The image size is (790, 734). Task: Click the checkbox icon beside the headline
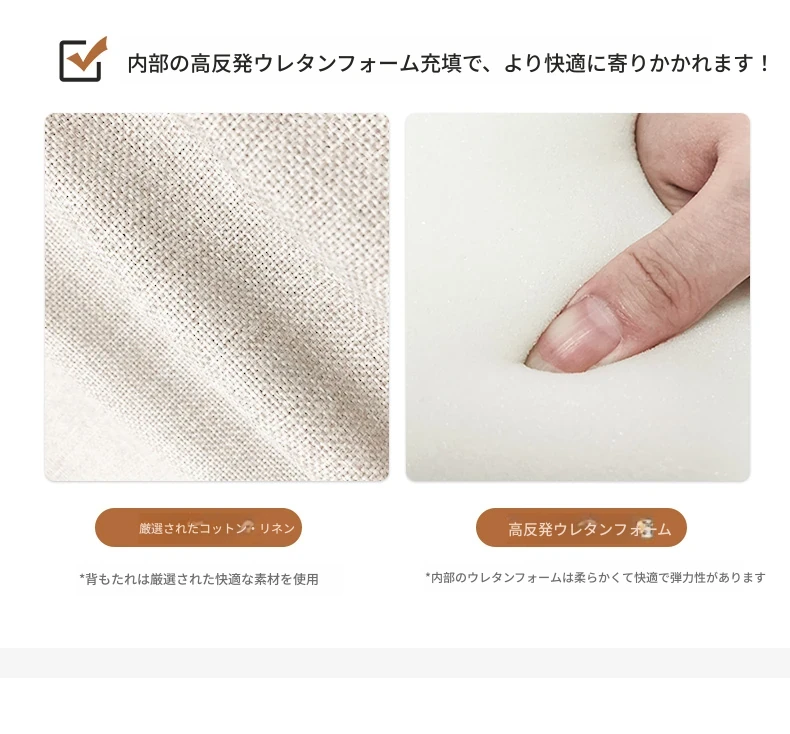83,59
